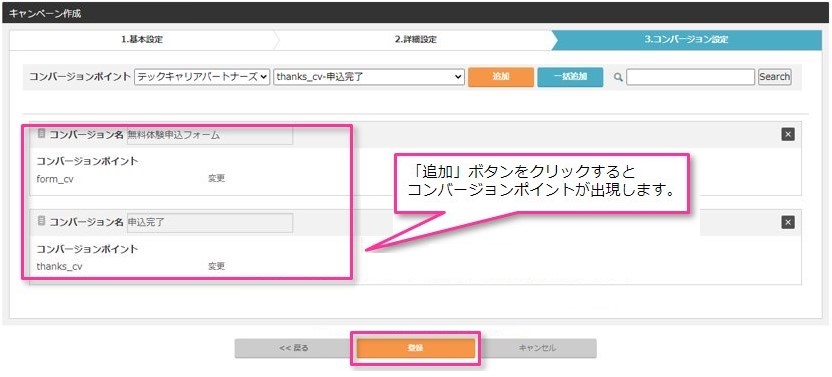Remove the 無料体験申込フォーム conversion with X icon
Image resolution: width=832 pixels, height=377 pixels.
788,135
